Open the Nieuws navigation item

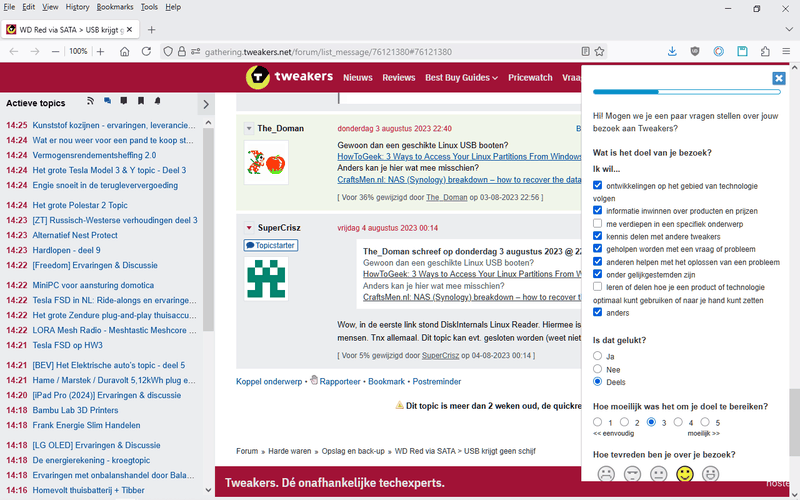click(358, 78)
